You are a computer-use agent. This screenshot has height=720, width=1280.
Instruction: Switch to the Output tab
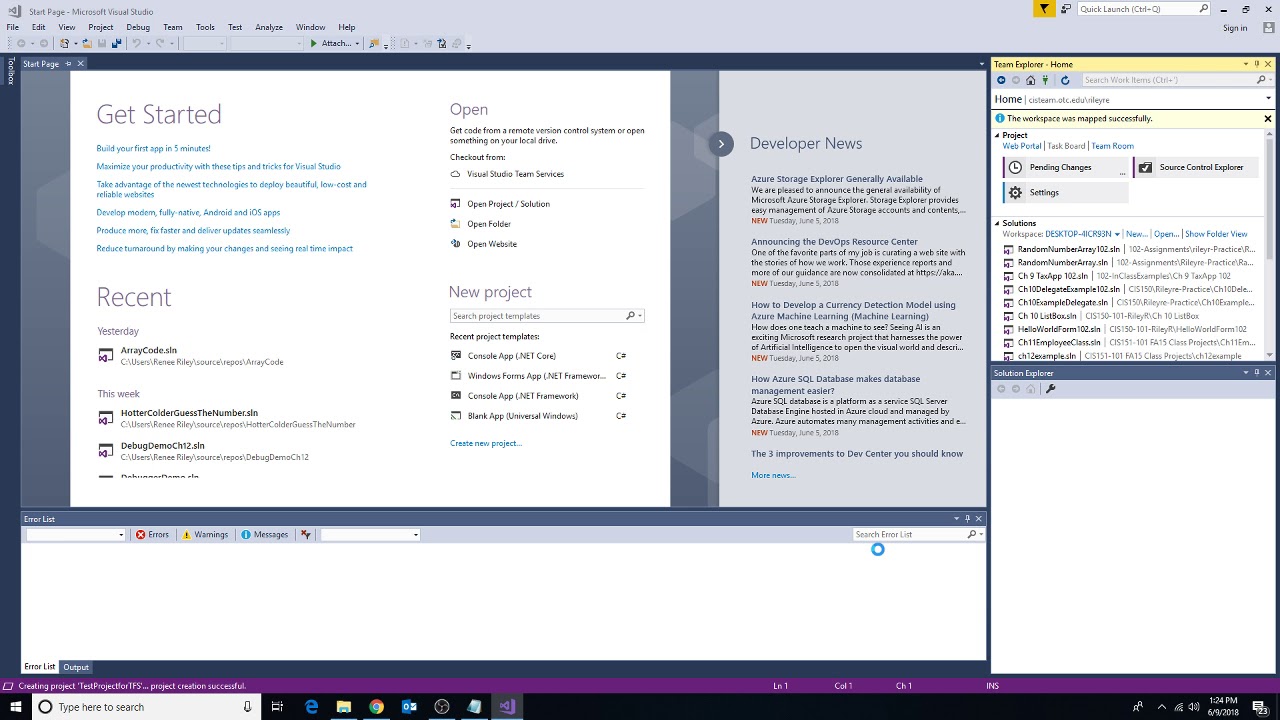[x=76, y=667]
